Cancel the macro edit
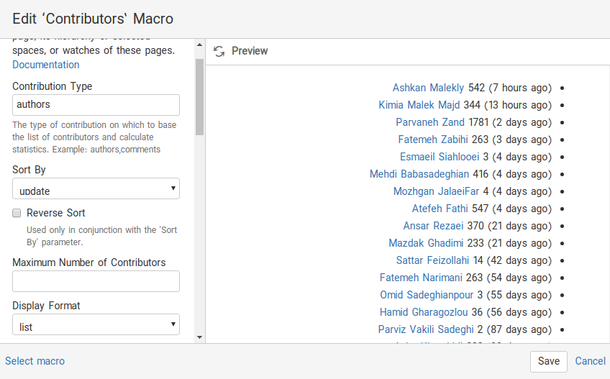610x379 pixels. pyautogui.click(x=590, y=361)
